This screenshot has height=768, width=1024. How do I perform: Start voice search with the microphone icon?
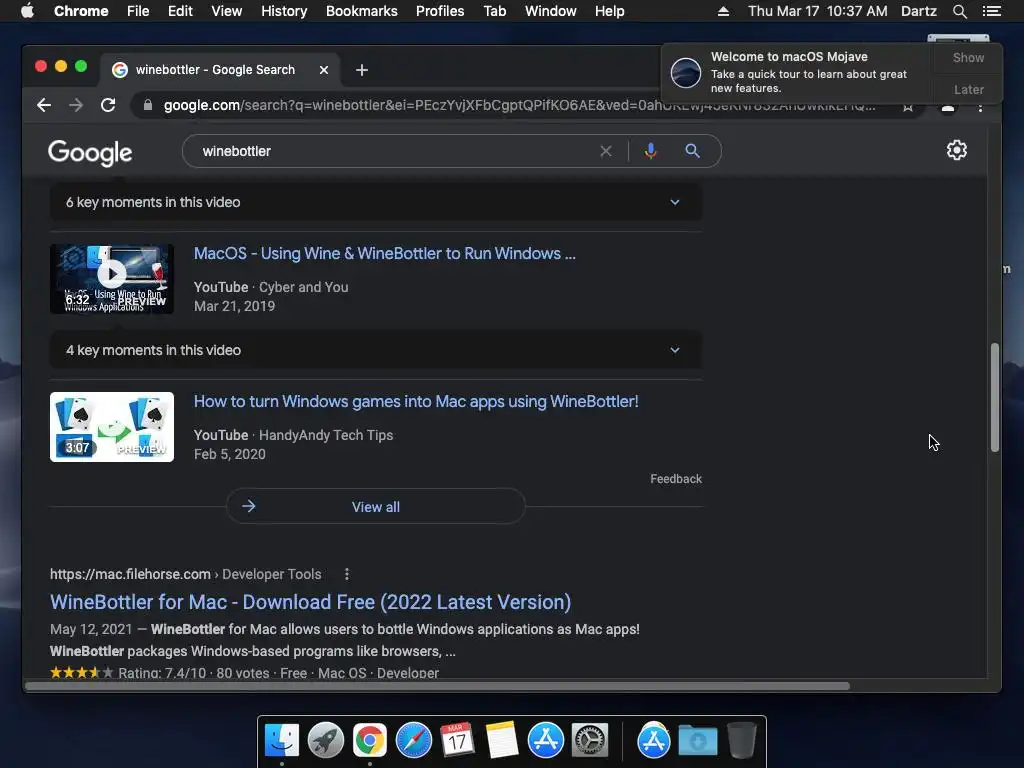650,152
